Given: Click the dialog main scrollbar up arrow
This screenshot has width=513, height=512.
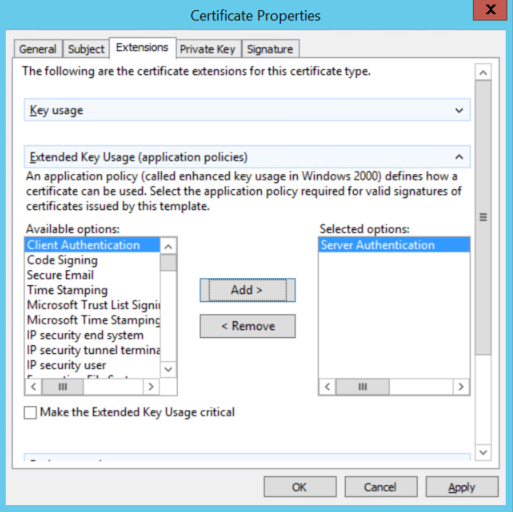Looking at the screenshot, I should [483, 72].
